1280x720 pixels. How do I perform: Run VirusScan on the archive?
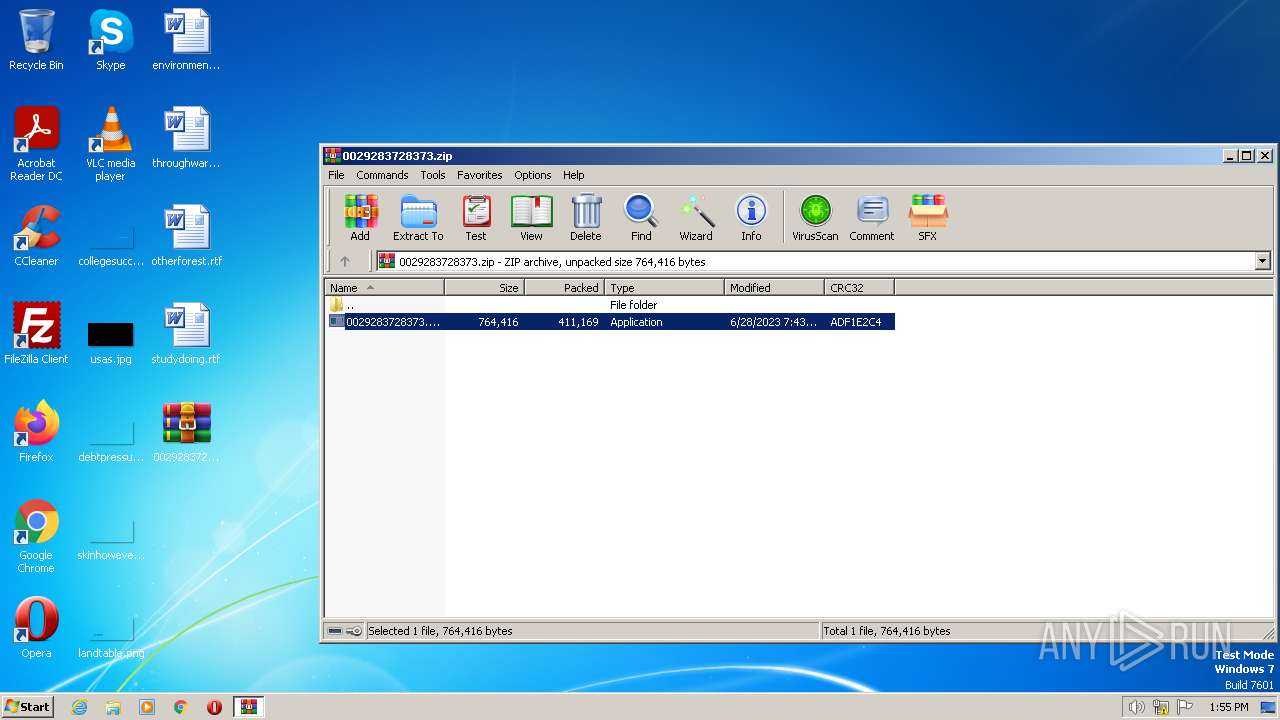(815, 218)
